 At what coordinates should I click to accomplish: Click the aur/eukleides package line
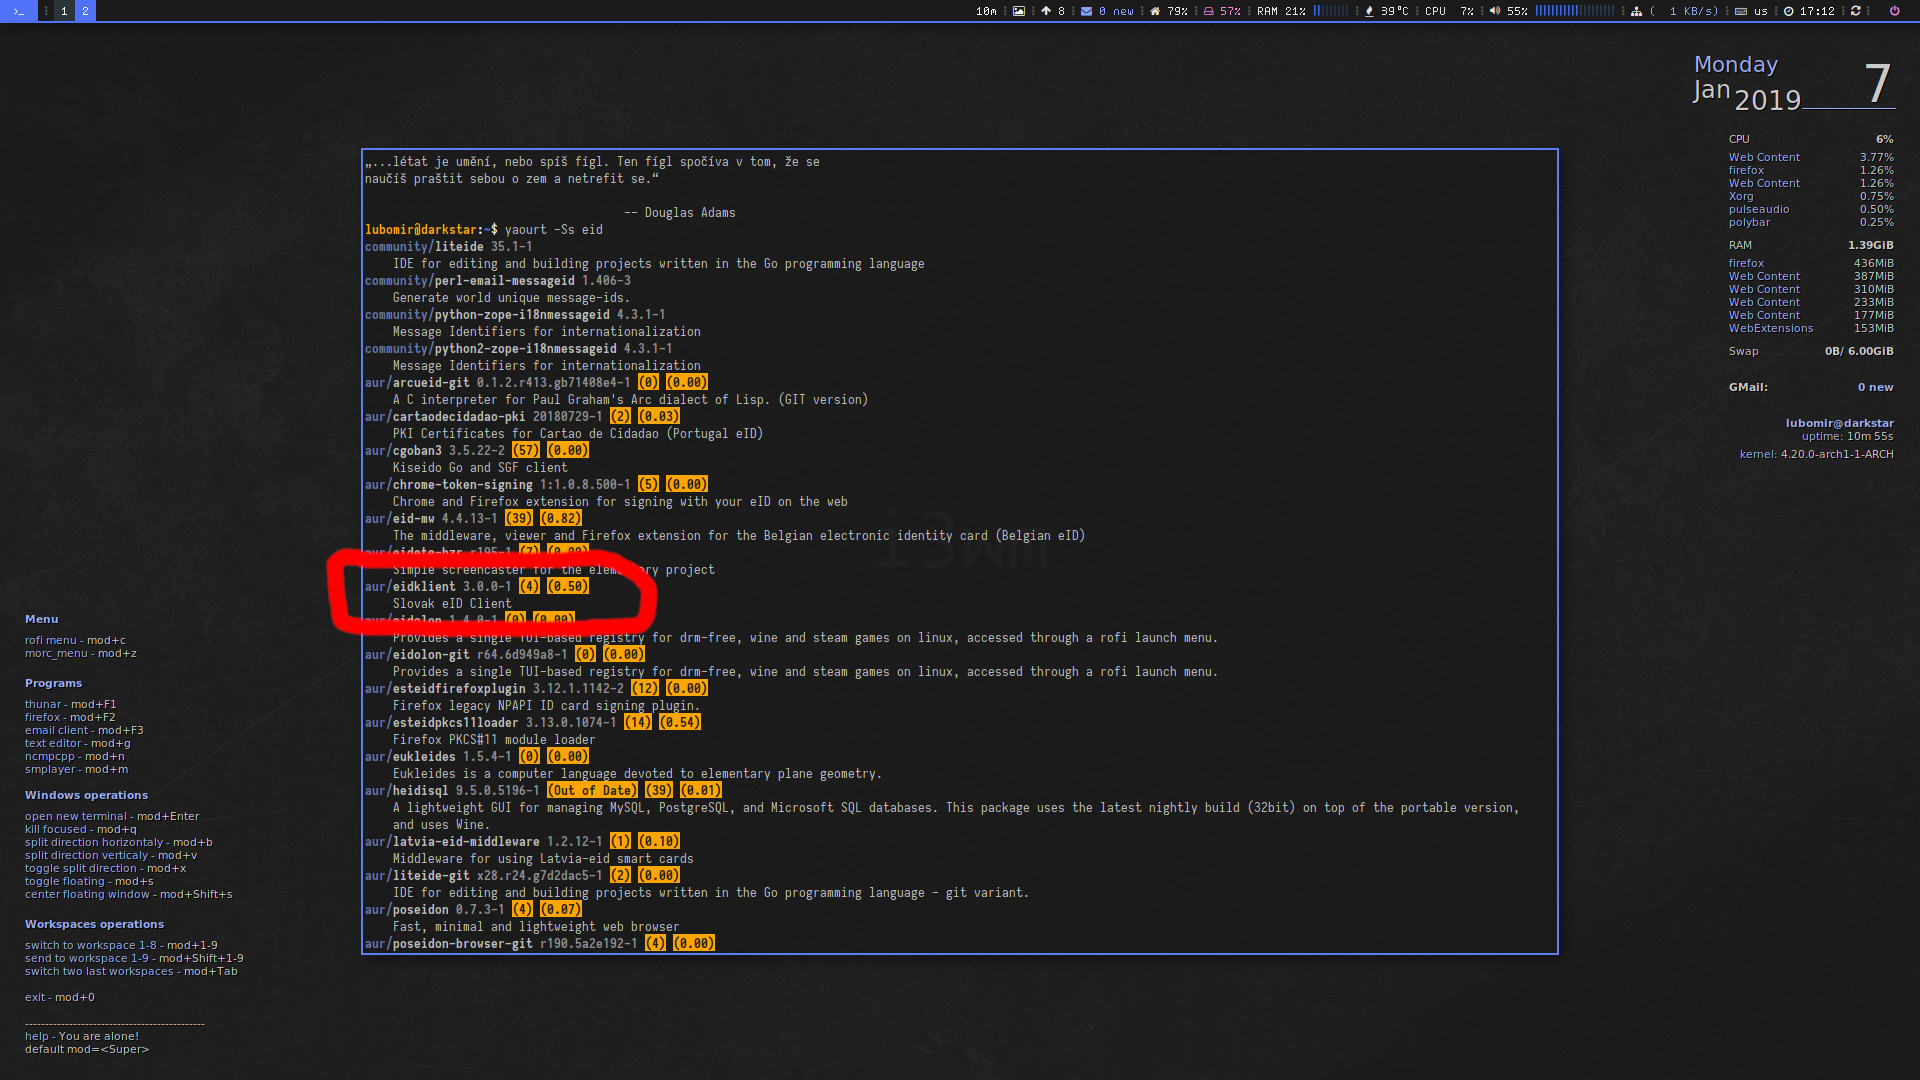(477, 757)
